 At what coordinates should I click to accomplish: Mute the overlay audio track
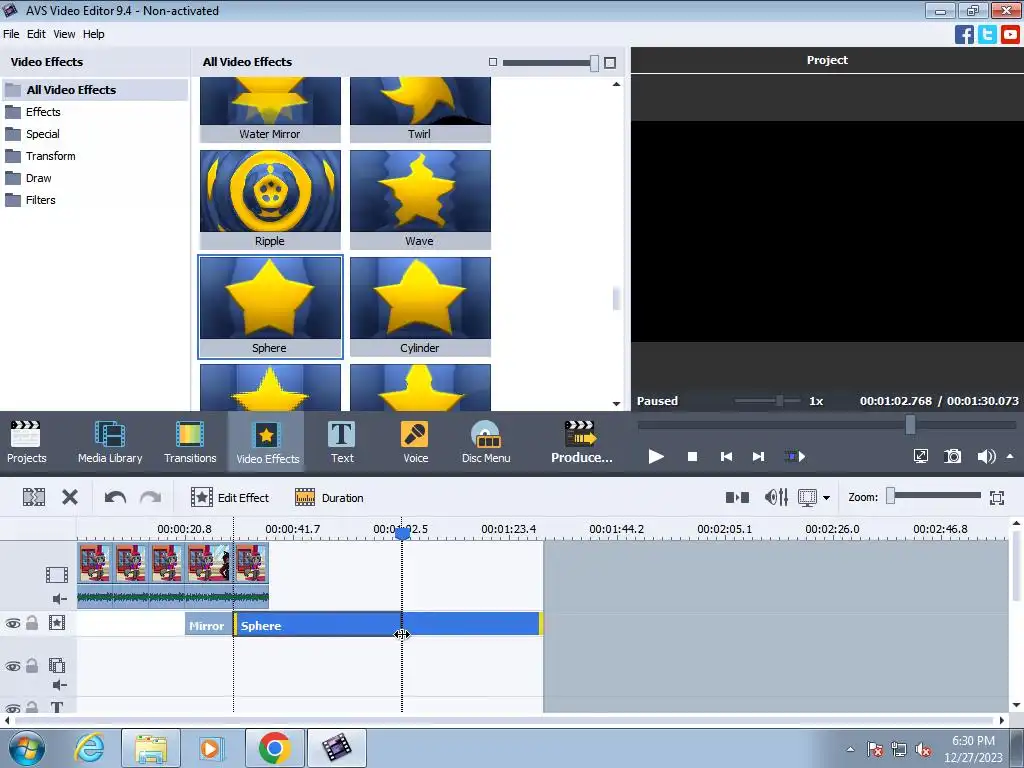[x=59, y=684]
